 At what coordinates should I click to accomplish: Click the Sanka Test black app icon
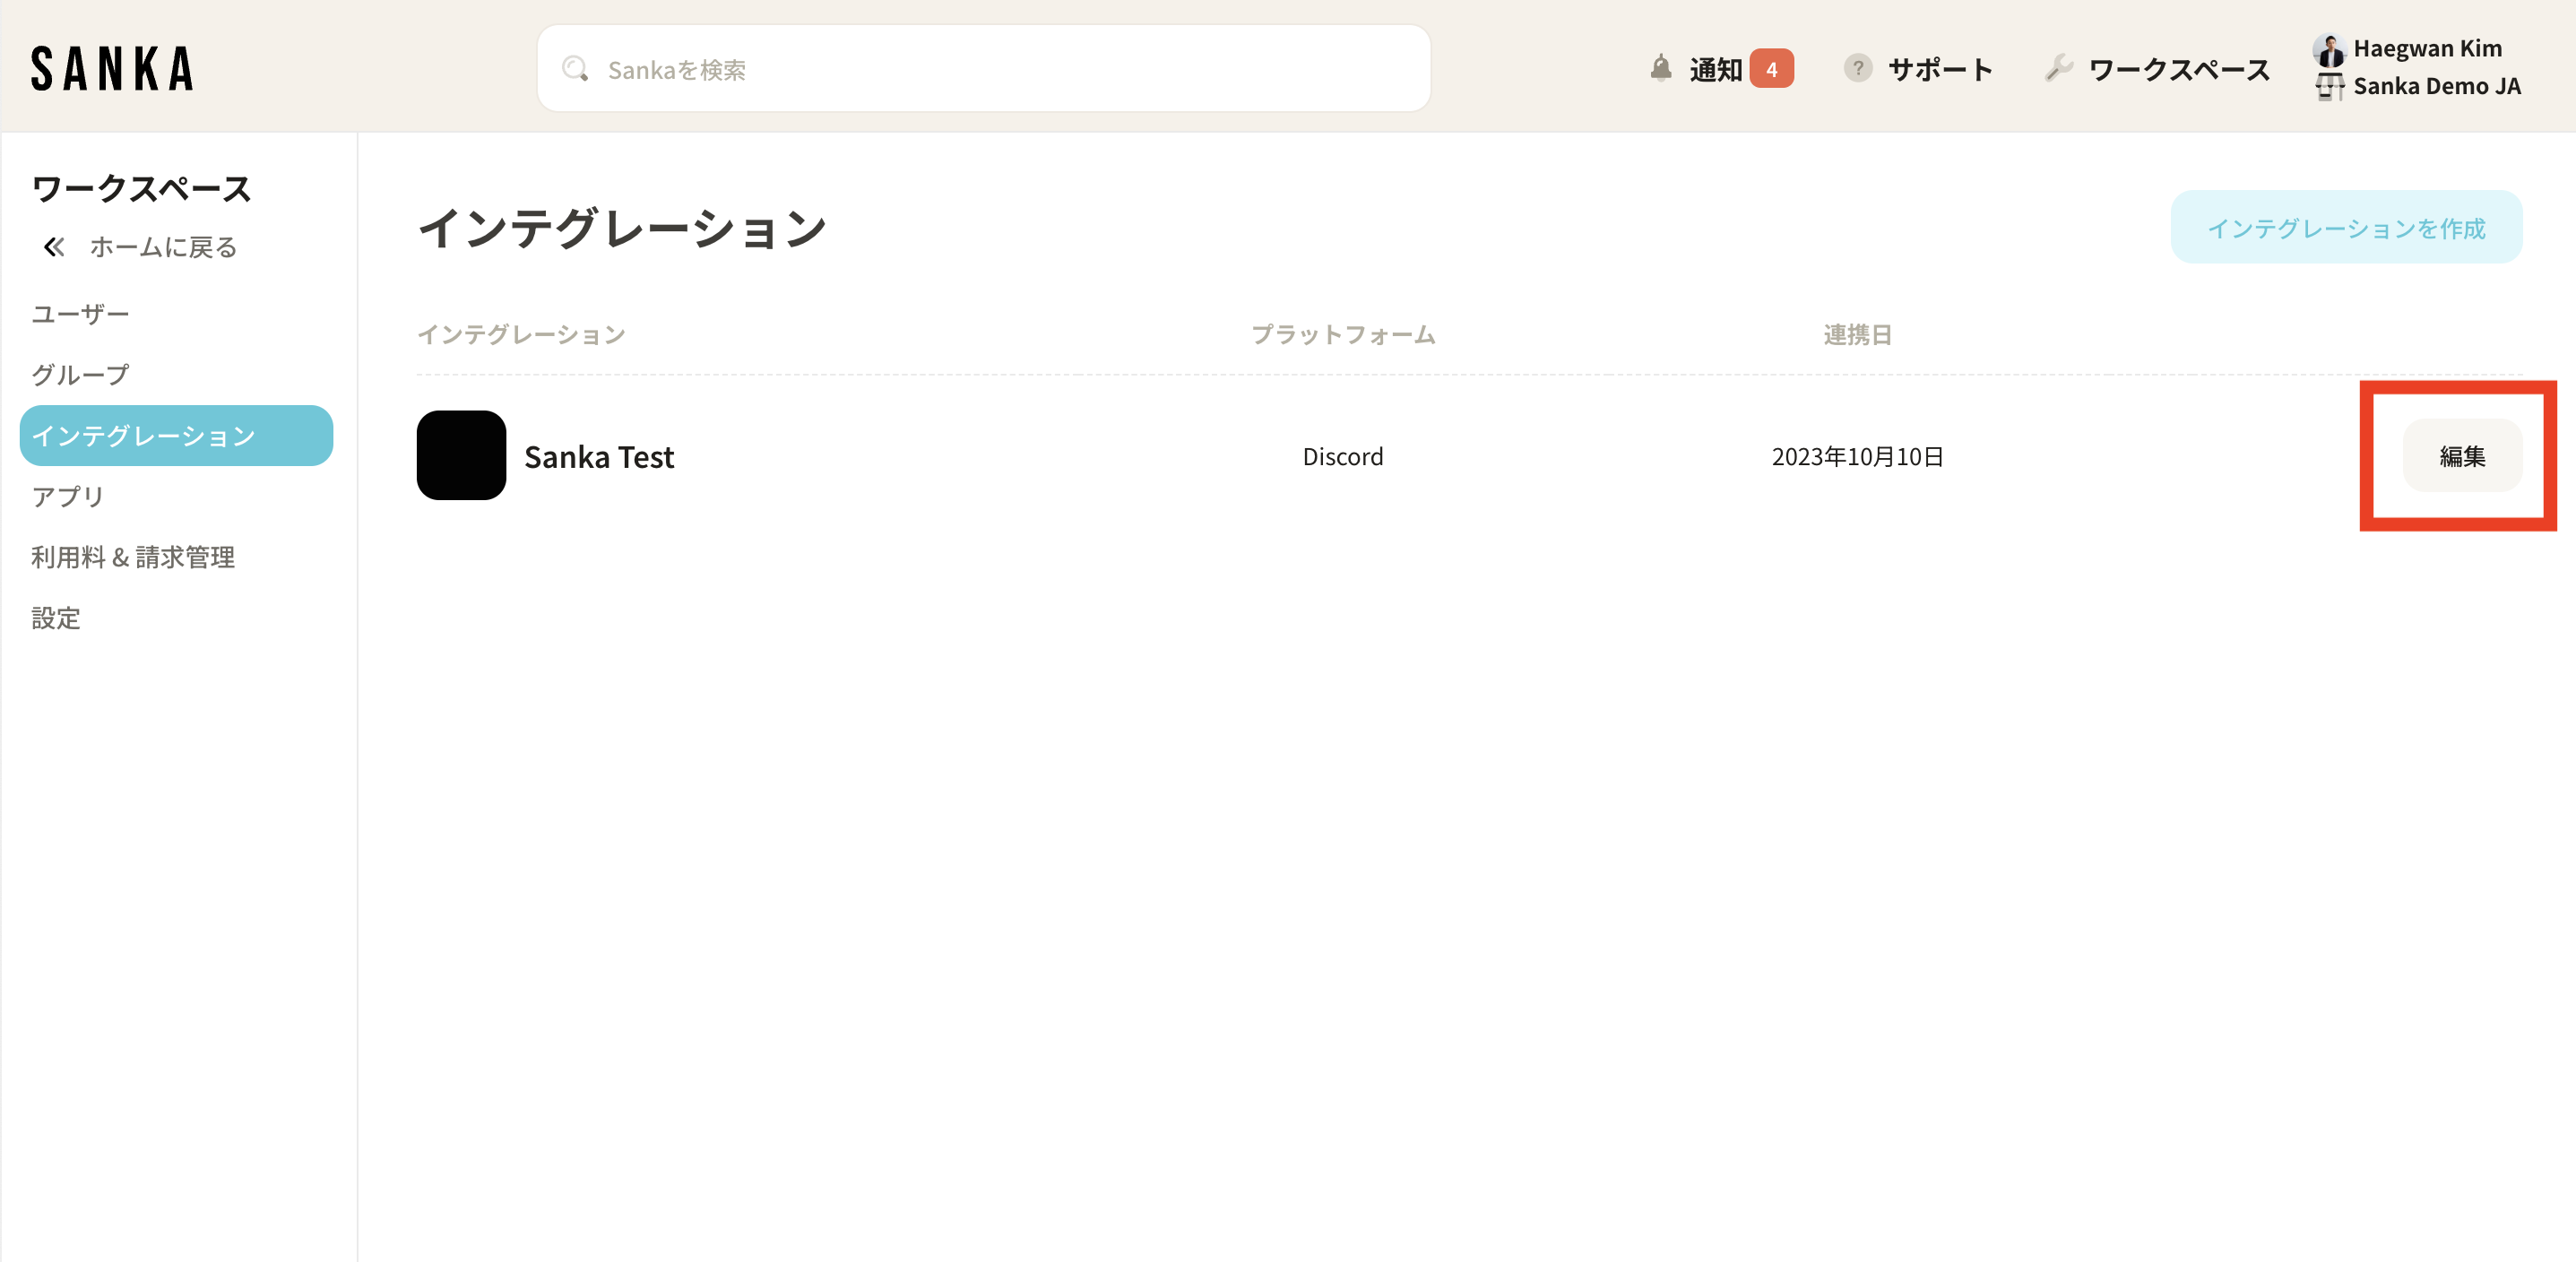[x=461, y=456]
